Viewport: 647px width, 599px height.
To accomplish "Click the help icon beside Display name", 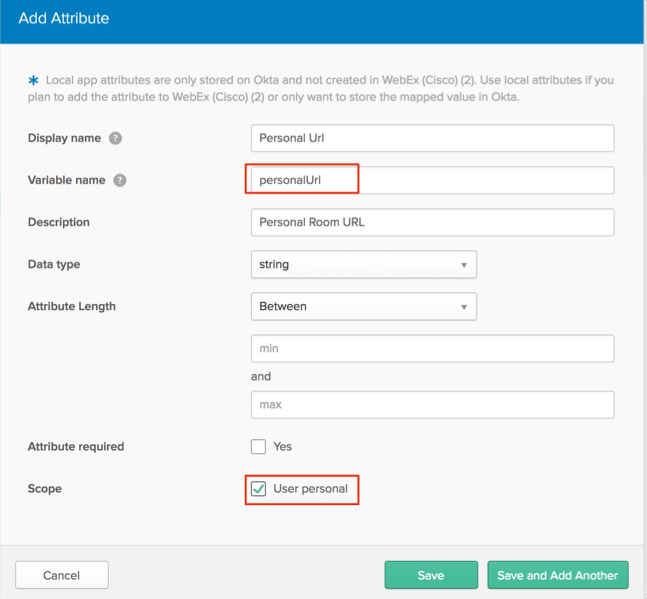I will point(115,138).
